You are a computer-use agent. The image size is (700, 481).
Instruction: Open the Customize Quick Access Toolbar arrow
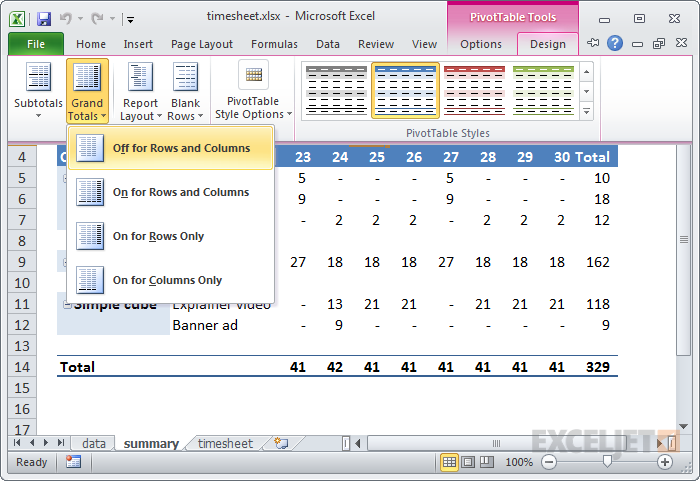click(130, 20)
